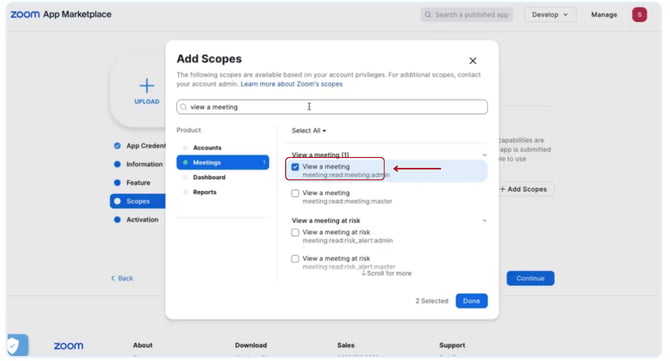Check View a meeting at risk master
670x361 pixels.
295,259
